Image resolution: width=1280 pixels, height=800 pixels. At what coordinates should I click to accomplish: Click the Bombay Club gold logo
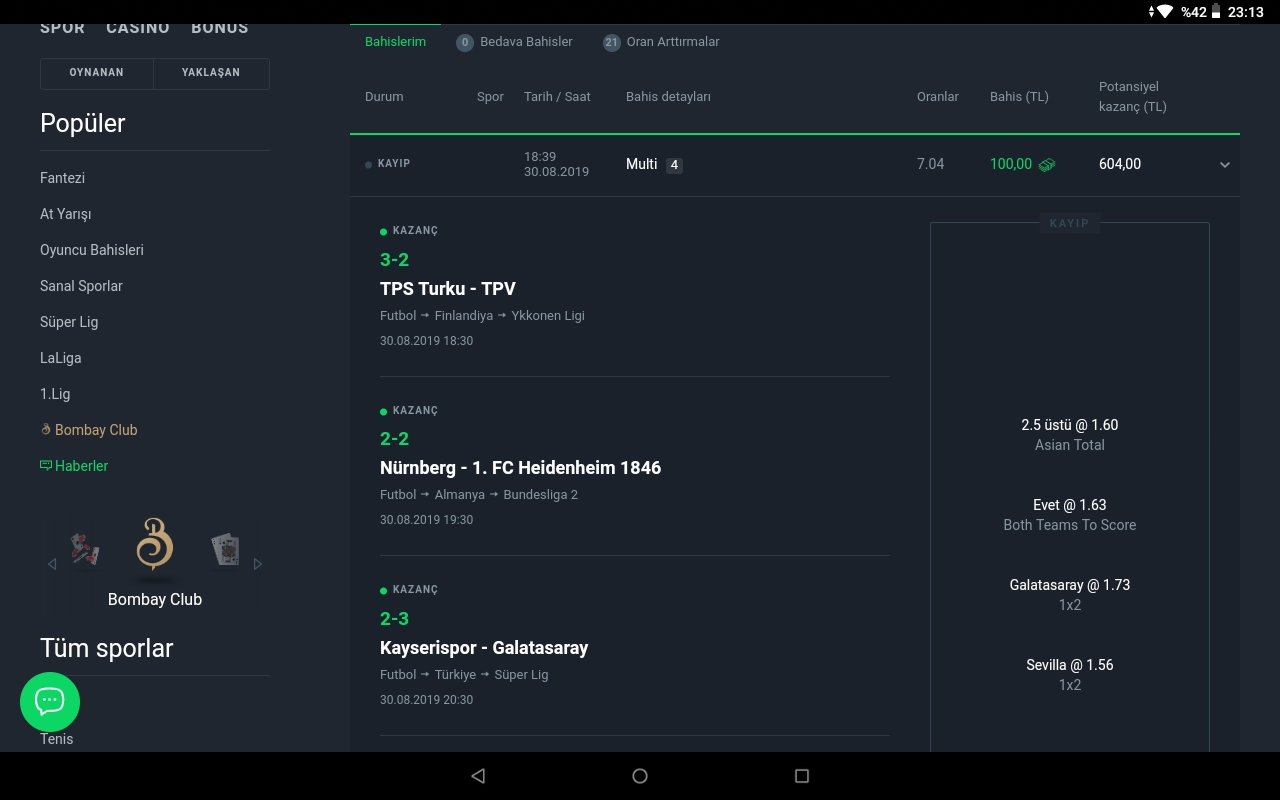[154, 544]
